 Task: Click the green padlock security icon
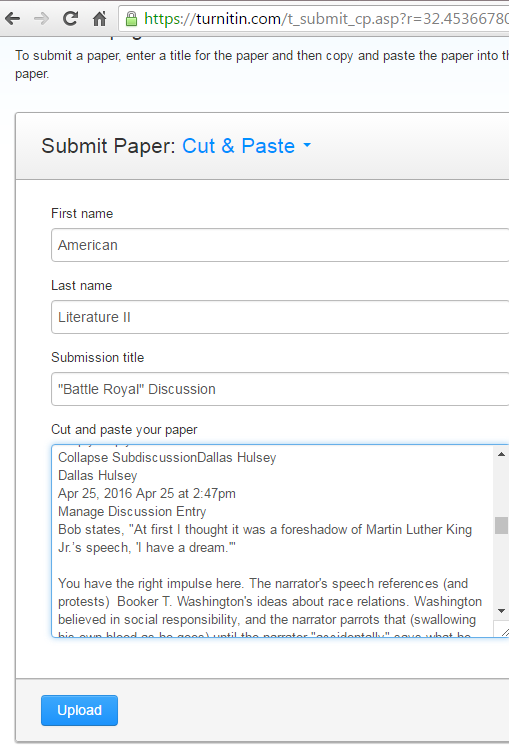click(131, 19)
